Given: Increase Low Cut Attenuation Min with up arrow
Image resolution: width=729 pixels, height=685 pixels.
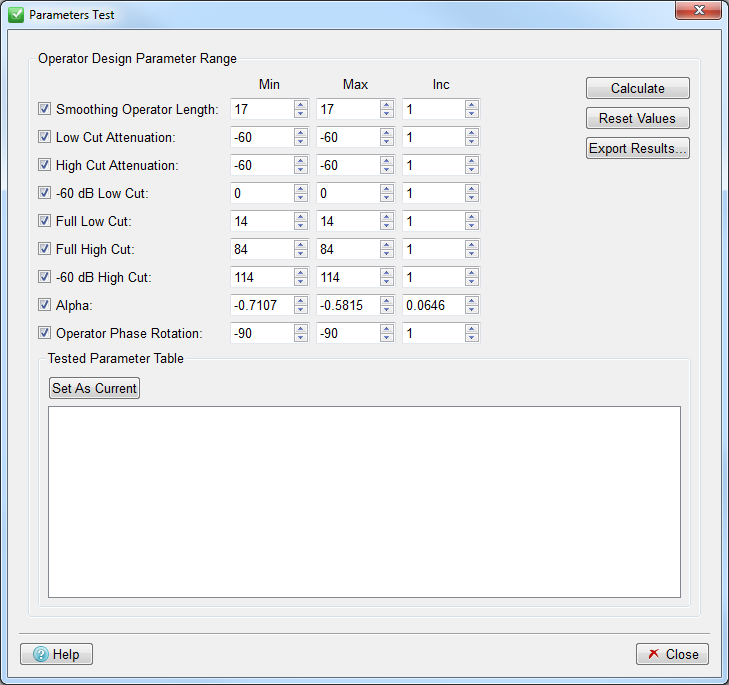Looking at the screenshot, I should pyautogui.click(x=301, y=133).
